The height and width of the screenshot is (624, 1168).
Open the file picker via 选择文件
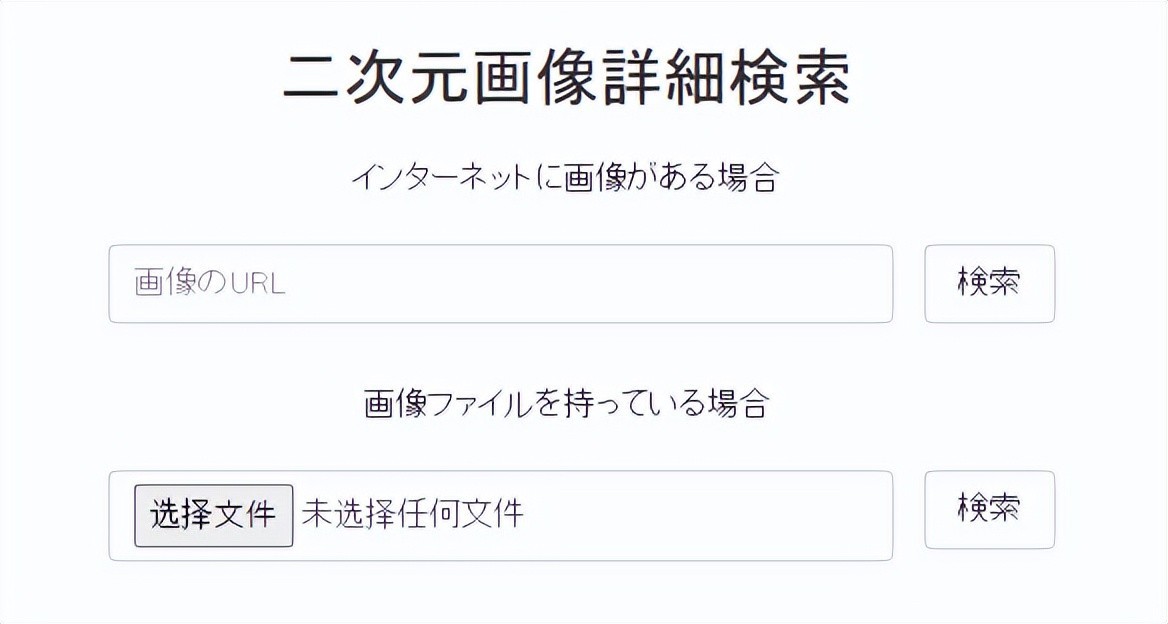point(213,515)
